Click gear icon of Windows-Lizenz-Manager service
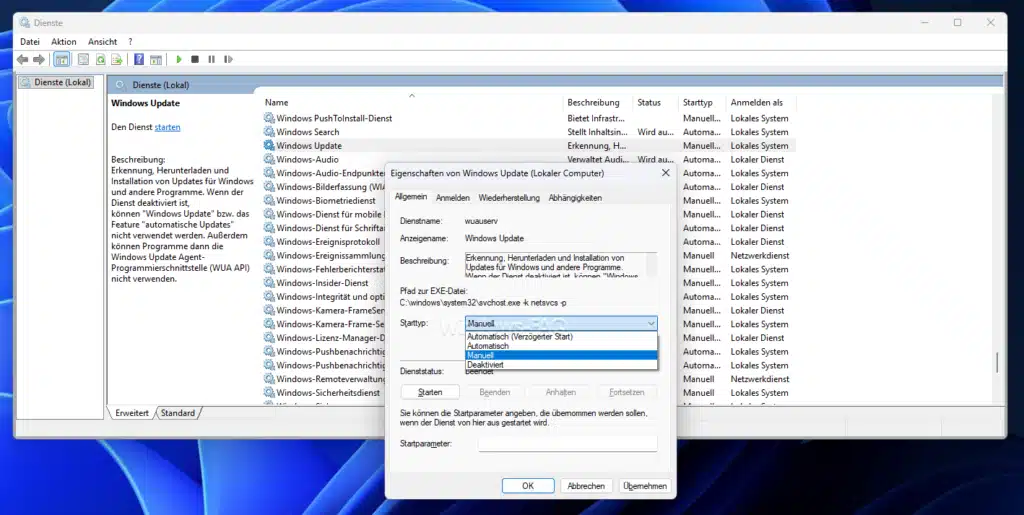This screenshot has width=1024, height=515. pyautogui.click(x=269, y=337)
